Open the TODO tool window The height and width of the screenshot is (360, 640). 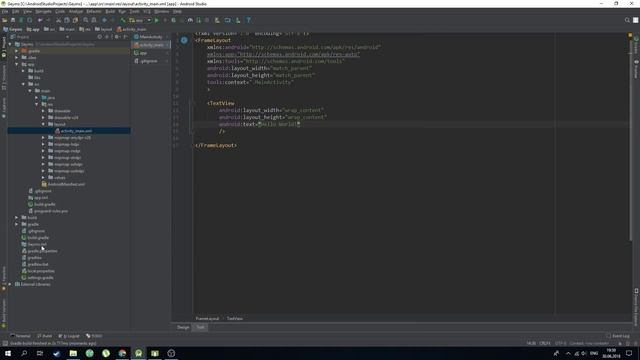(94, 336)
